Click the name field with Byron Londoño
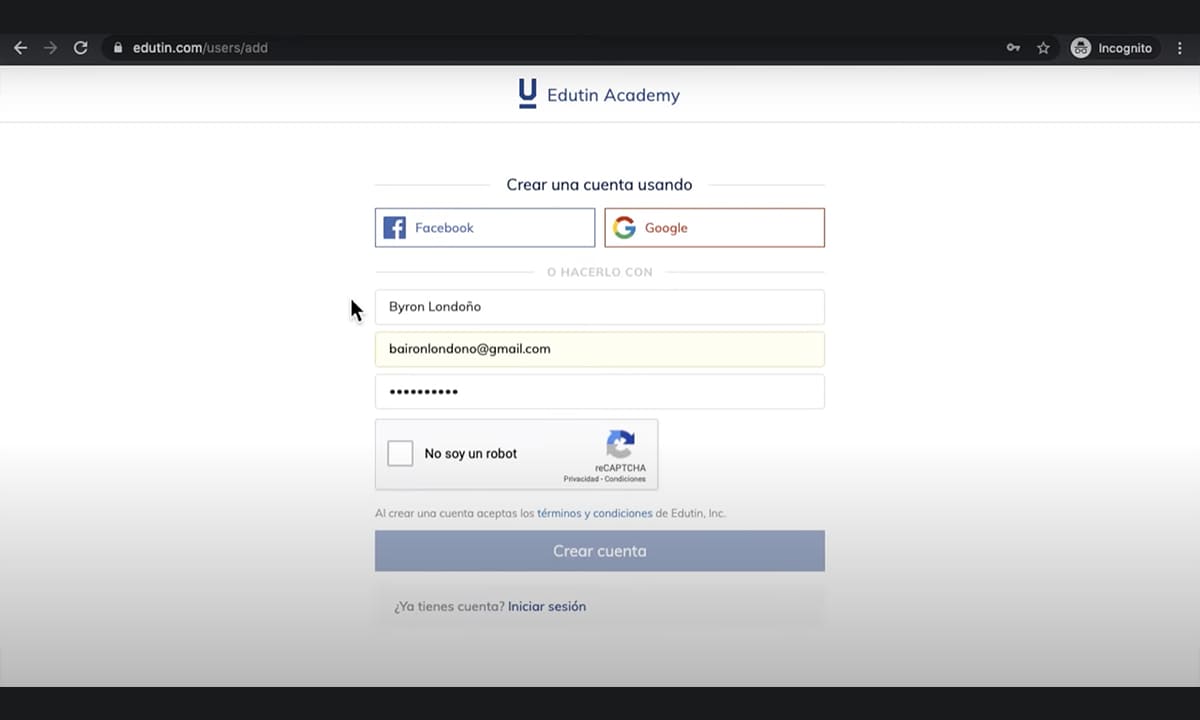 tap(600, 307)
